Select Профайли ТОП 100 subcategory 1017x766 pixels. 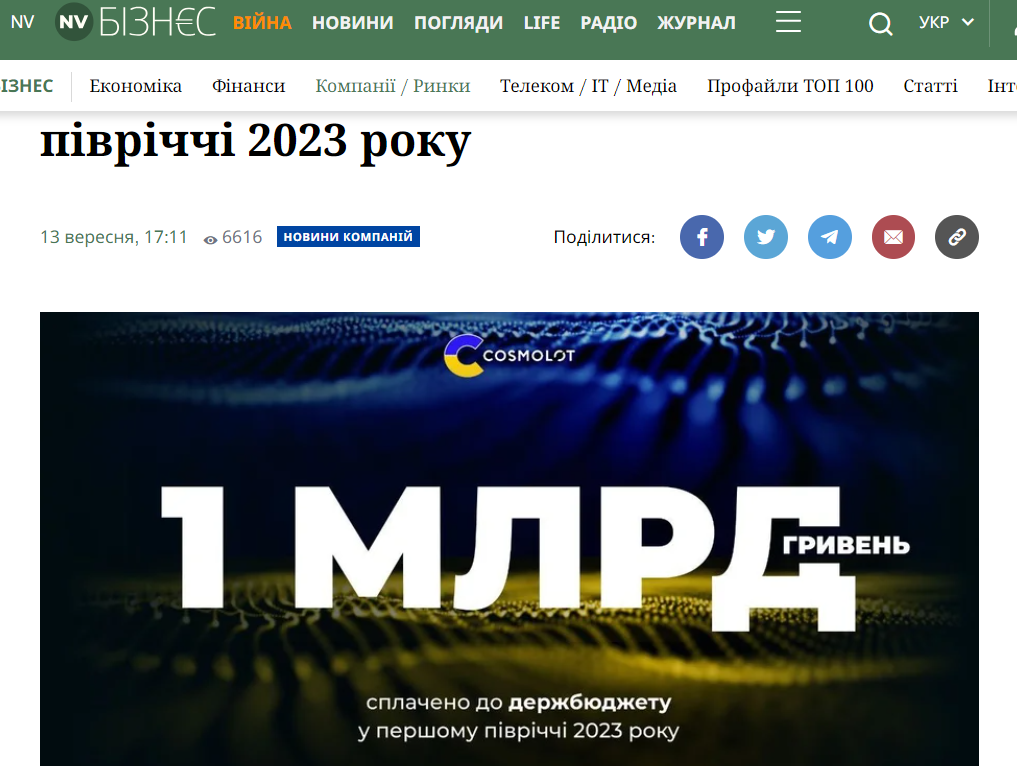pos(790,86)
